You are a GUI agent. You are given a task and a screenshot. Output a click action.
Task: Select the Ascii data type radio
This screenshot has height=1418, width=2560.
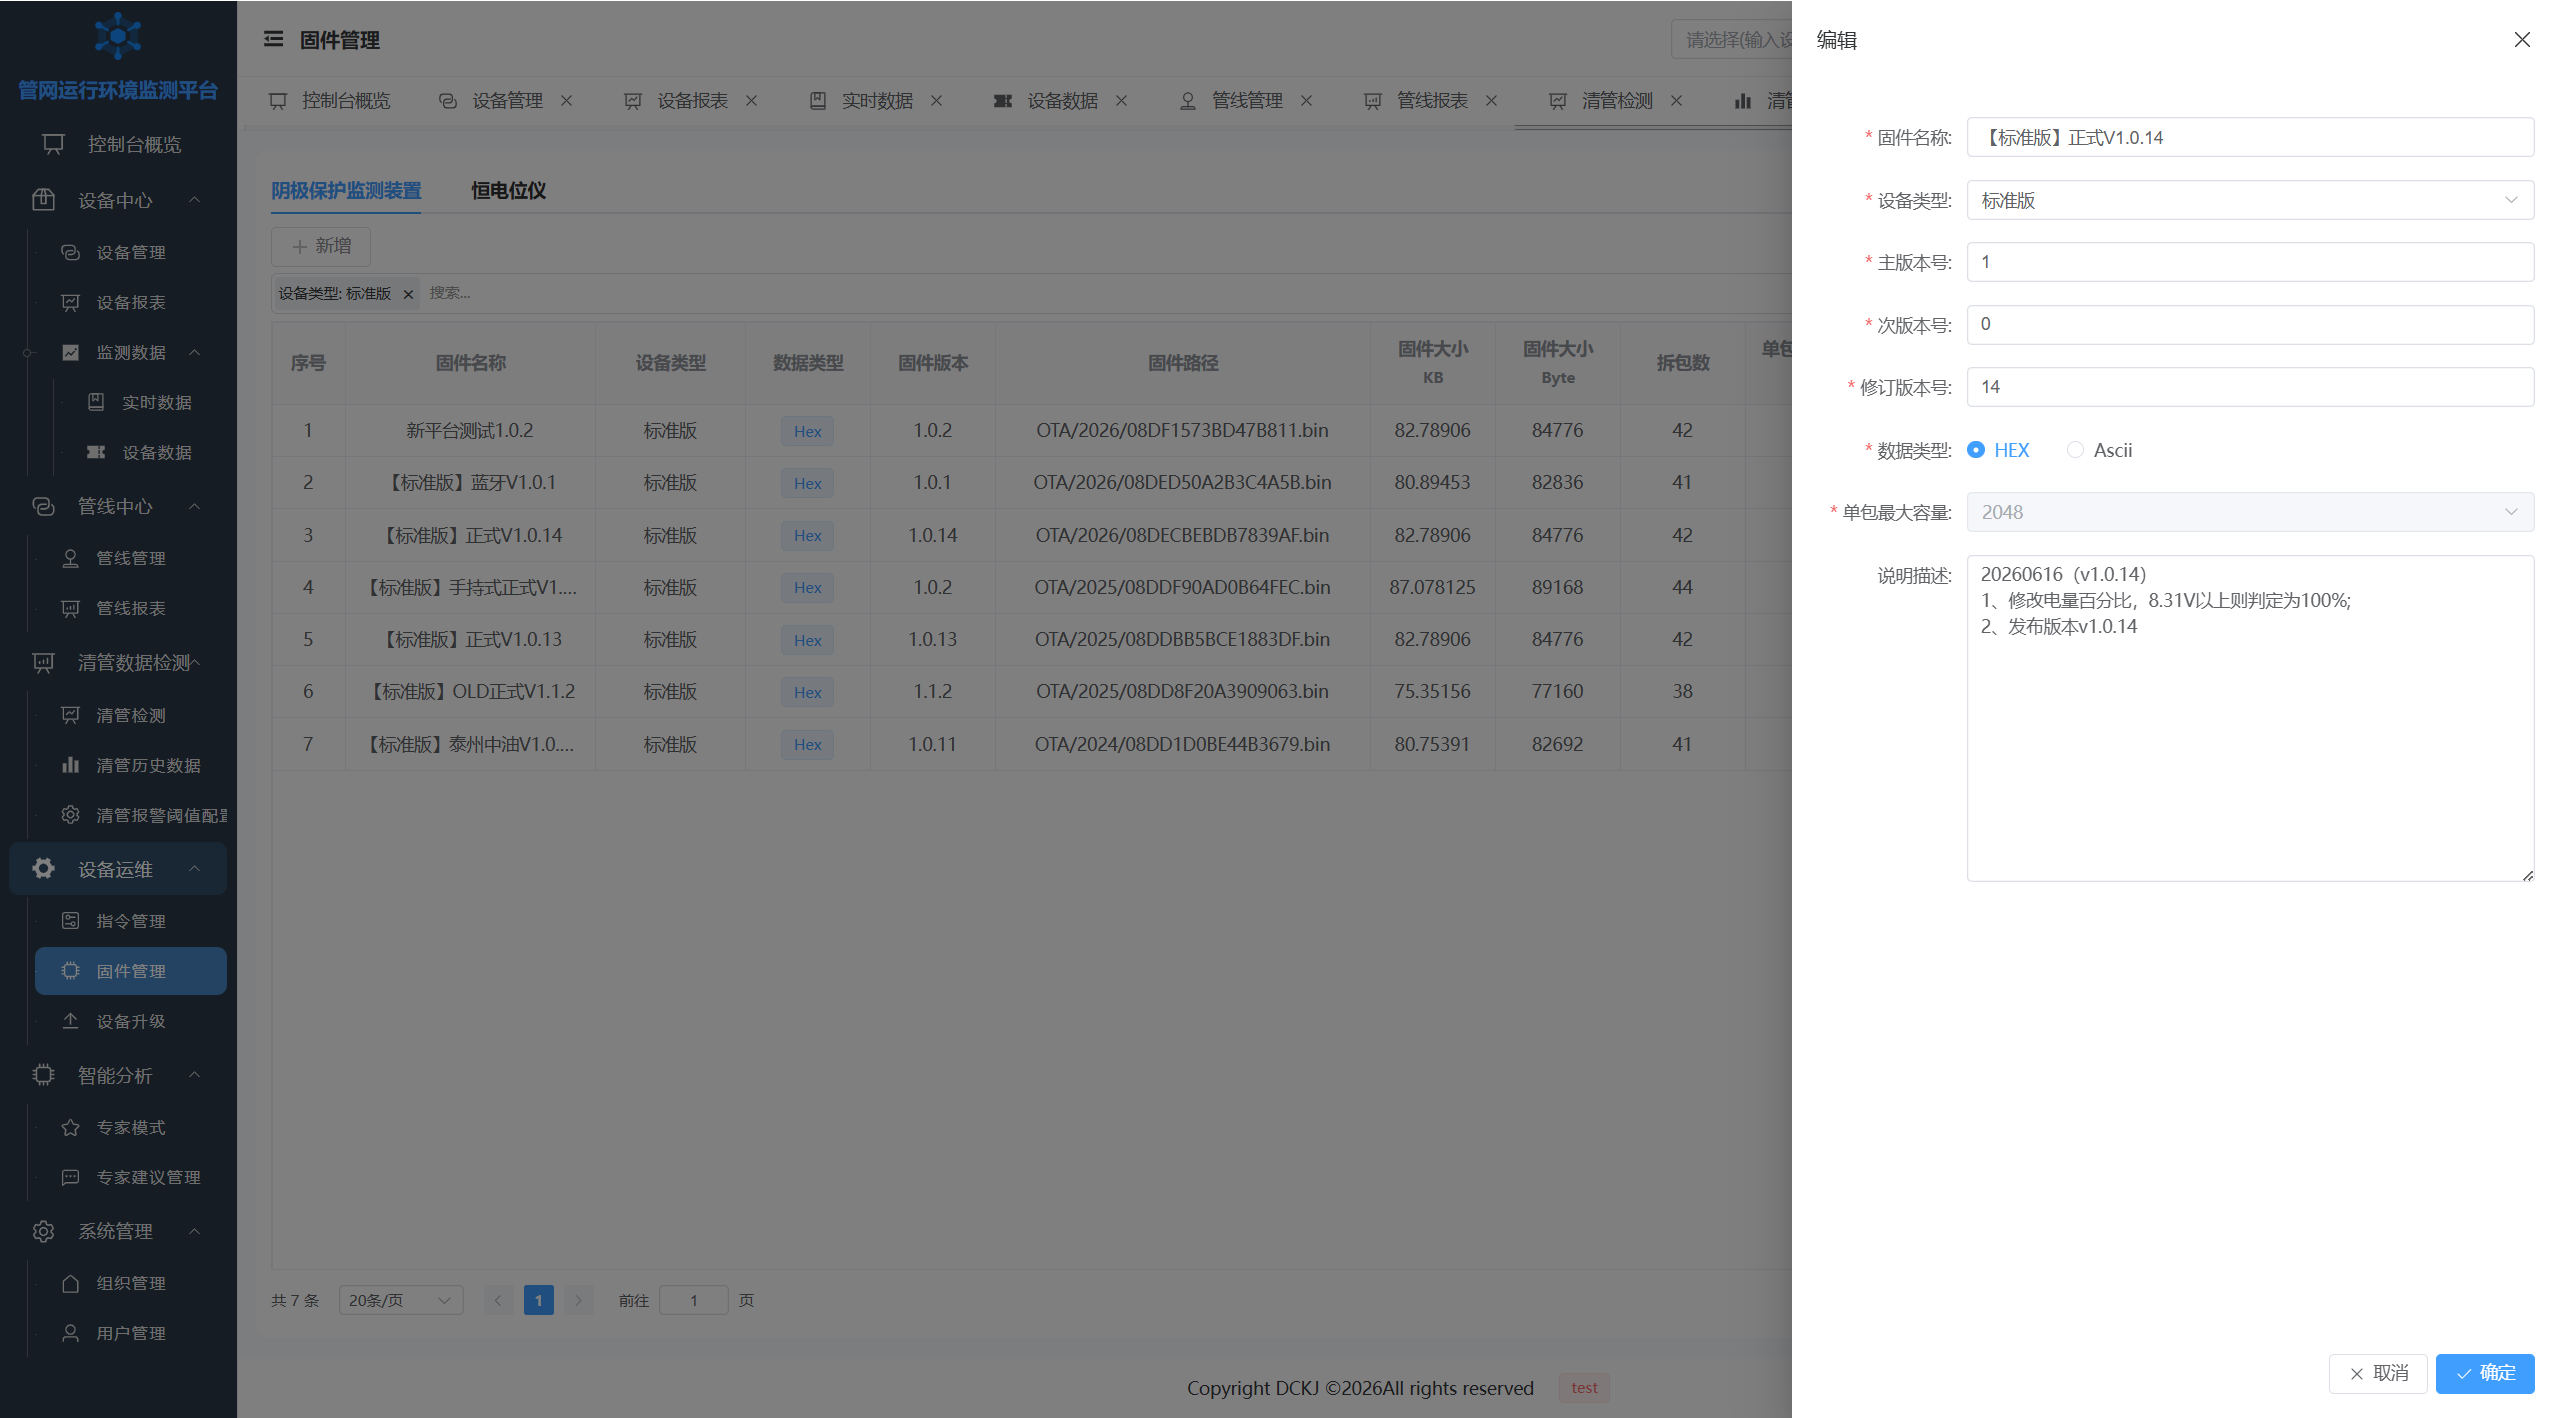pos(2075,450)
